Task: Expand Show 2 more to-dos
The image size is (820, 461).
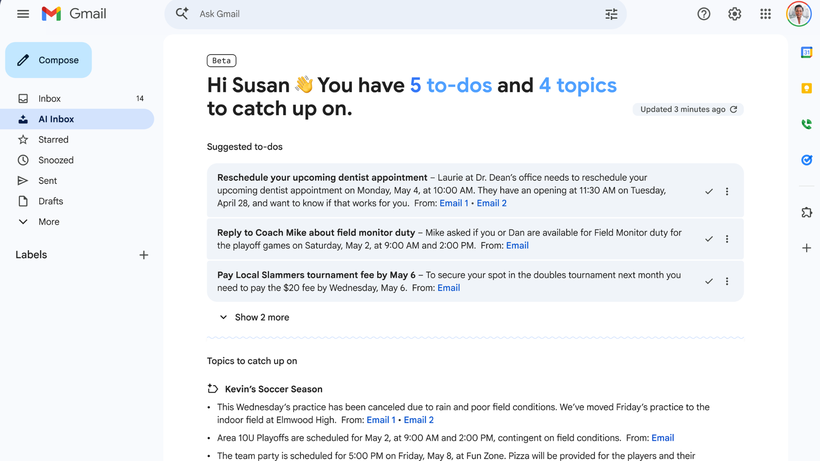Action: [x=254, y=317]
